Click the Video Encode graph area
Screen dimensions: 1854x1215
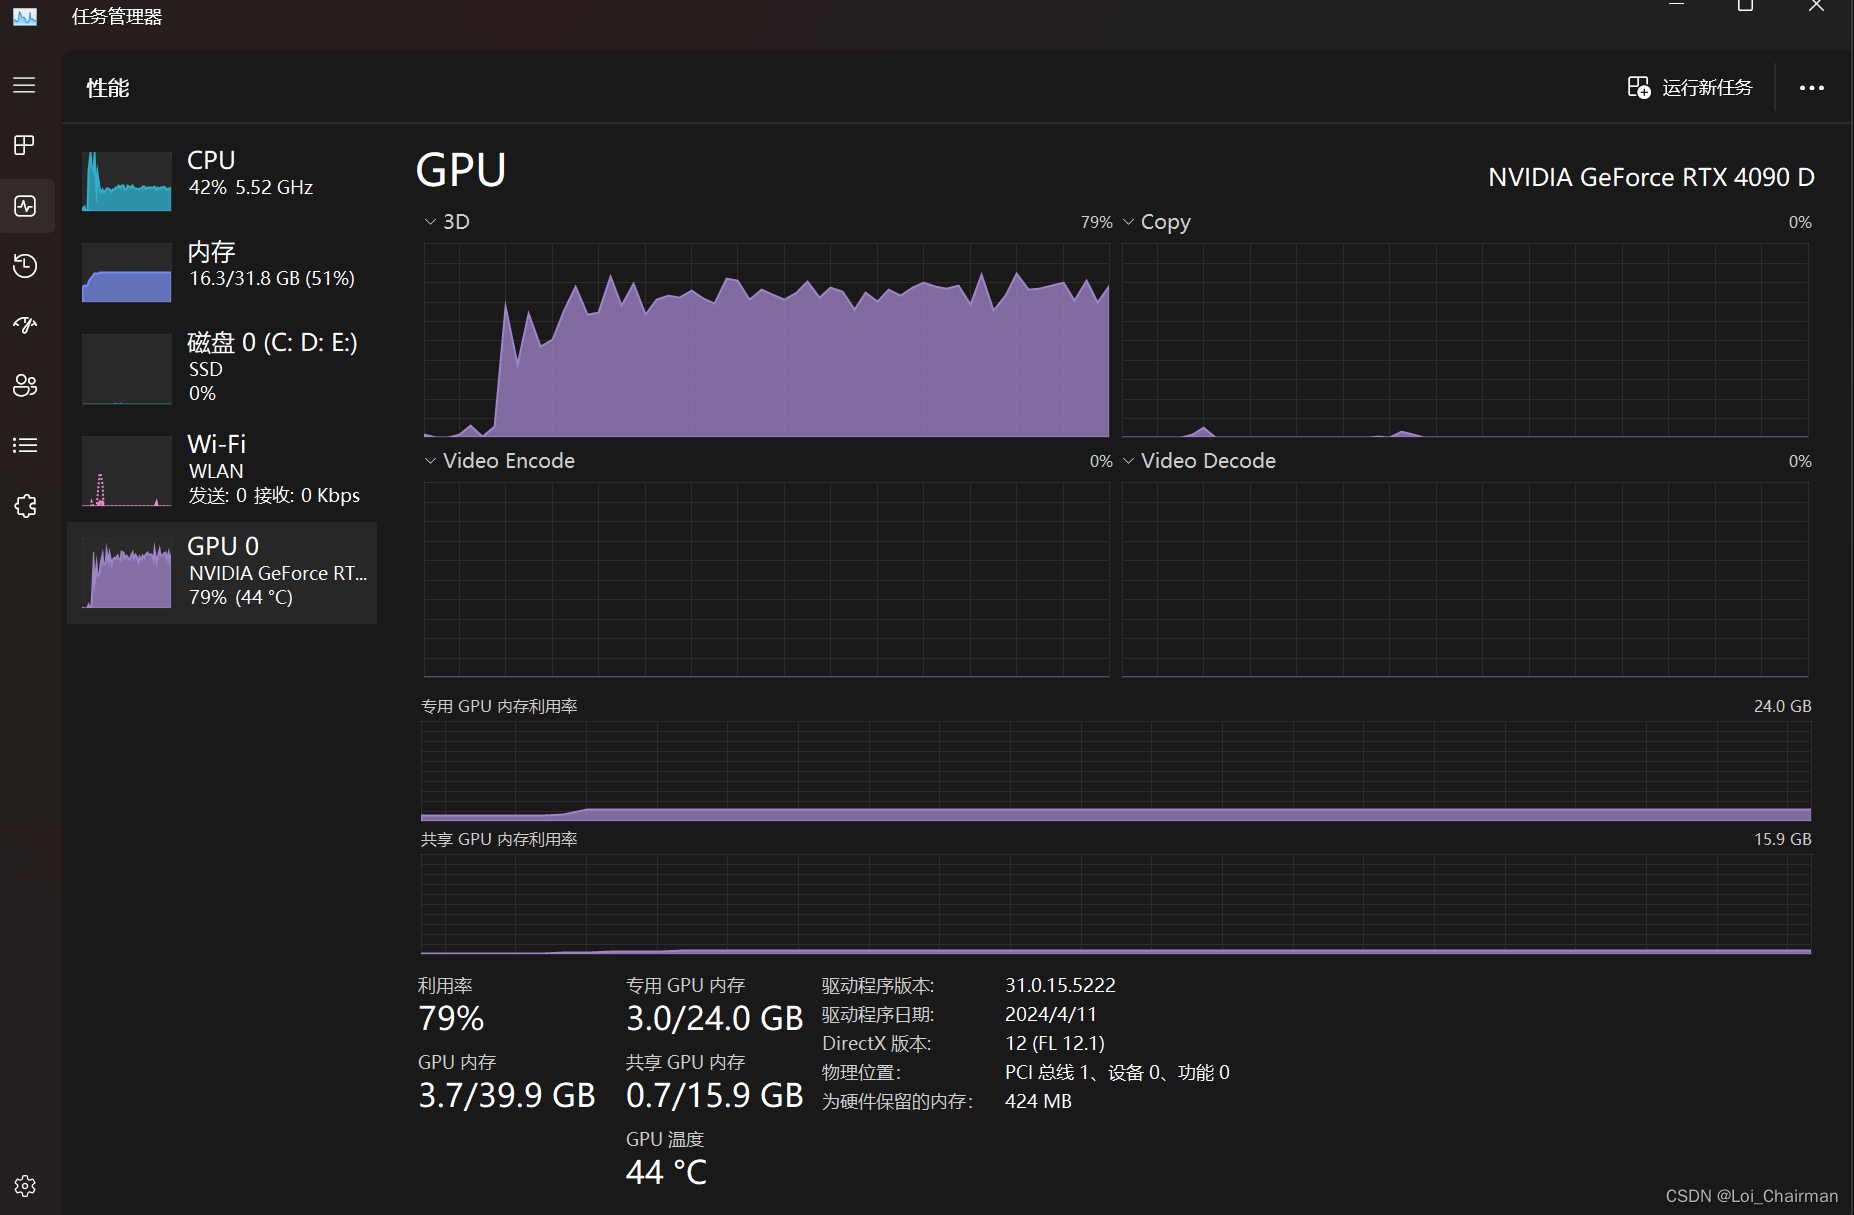767,580
